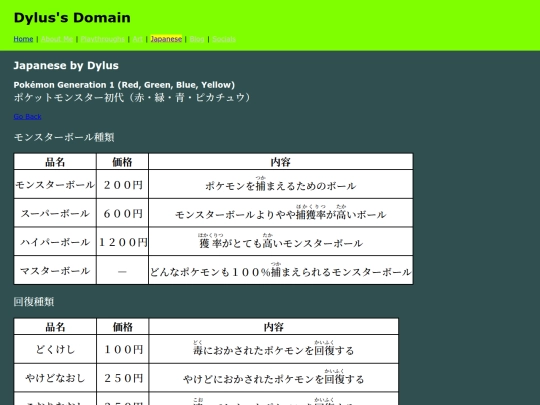Click the ポケットモンスター初代 subtitle line
The image size is (540, 405).
[132, 97]
